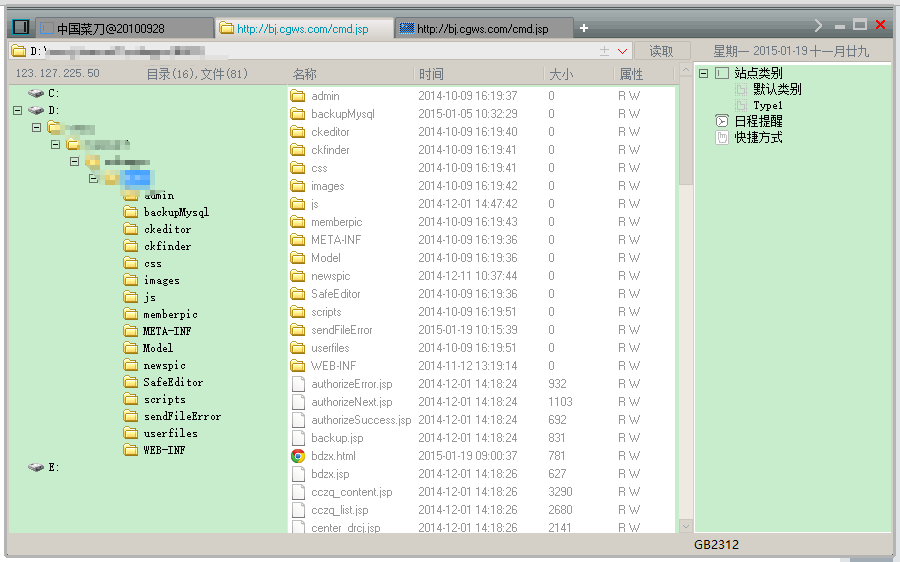
Task: Select scripts folder icon in tree
Action: point(131,399)
